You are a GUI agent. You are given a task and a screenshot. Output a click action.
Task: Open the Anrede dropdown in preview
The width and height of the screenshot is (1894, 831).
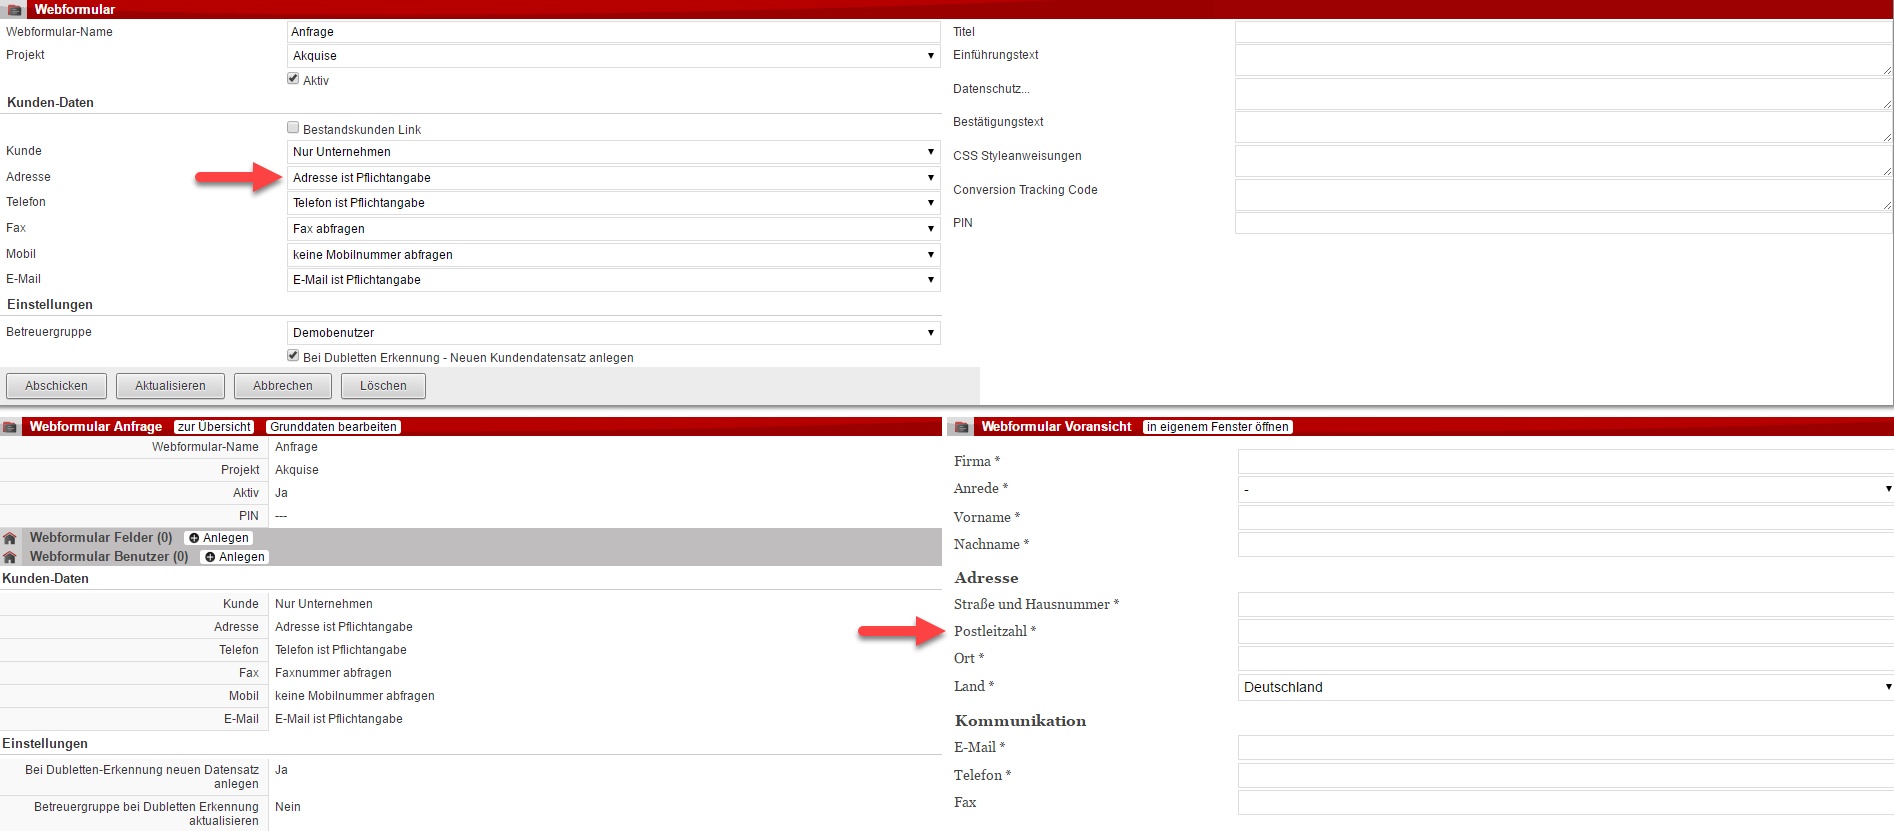(x=1565, y=489)
